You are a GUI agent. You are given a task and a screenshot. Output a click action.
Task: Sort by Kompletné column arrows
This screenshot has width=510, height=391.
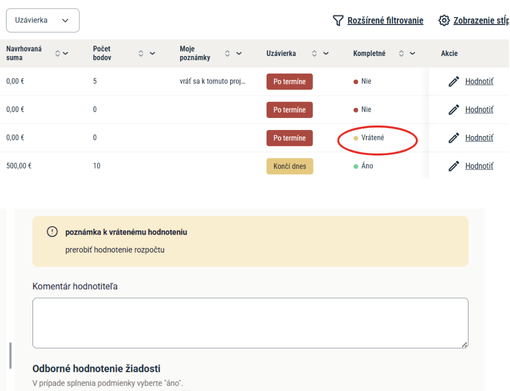click(401, 53)
